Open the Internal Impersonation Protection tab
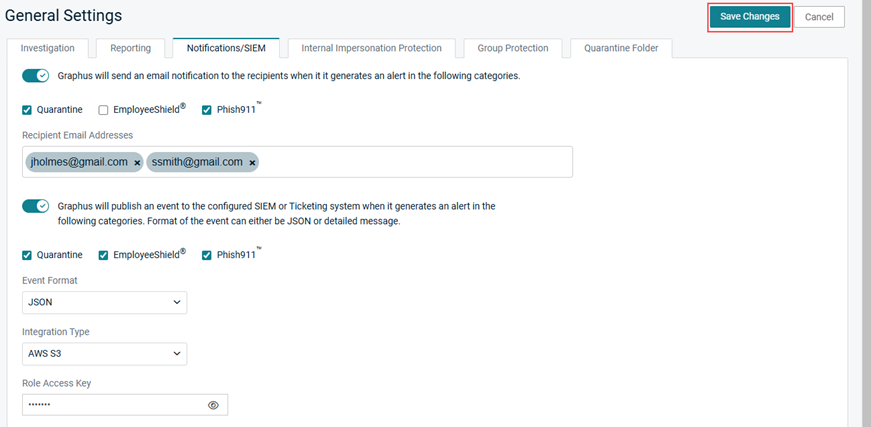Image resolution: width=871 pixels, height=427 pixels. [x=372, y=48]
